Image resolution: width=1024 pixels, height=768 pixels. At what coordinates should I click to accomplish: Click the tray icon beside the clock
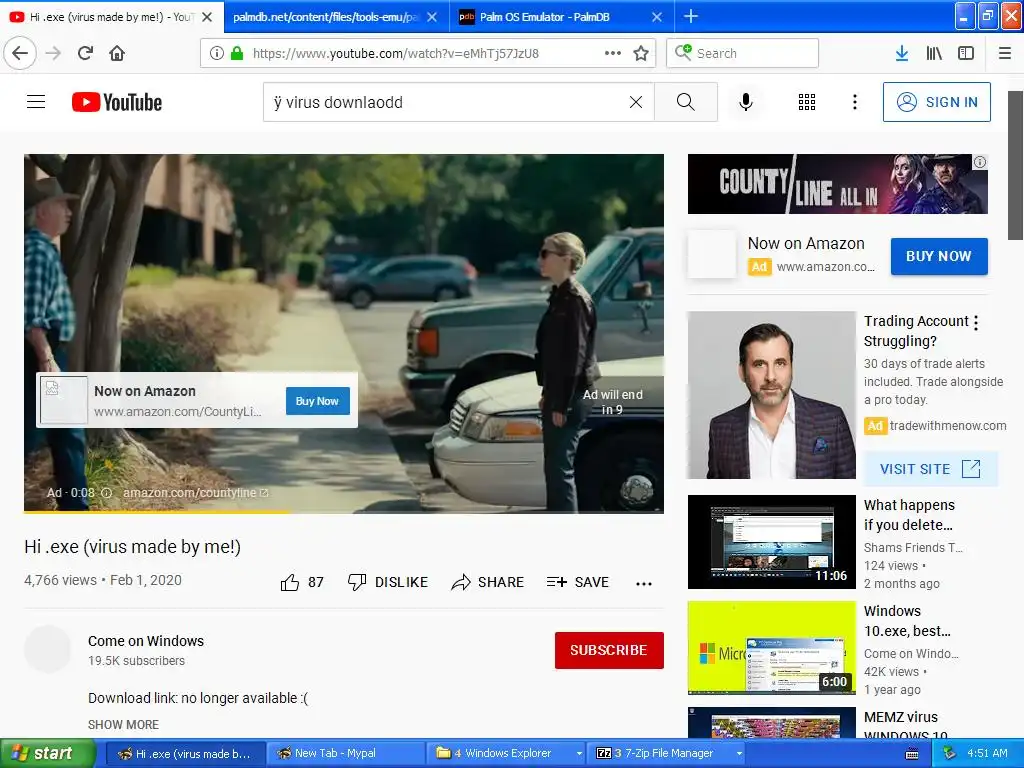click(x=950, y=754)
